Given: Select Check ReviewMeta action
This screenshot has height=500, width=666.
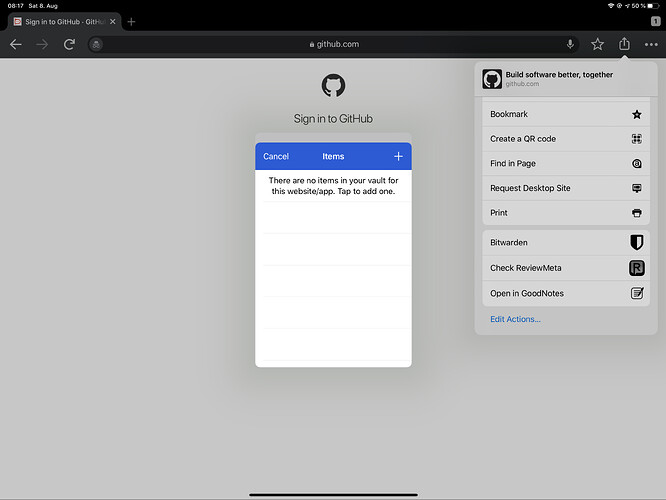Looking at the screenshot, I should coord(566,268).
